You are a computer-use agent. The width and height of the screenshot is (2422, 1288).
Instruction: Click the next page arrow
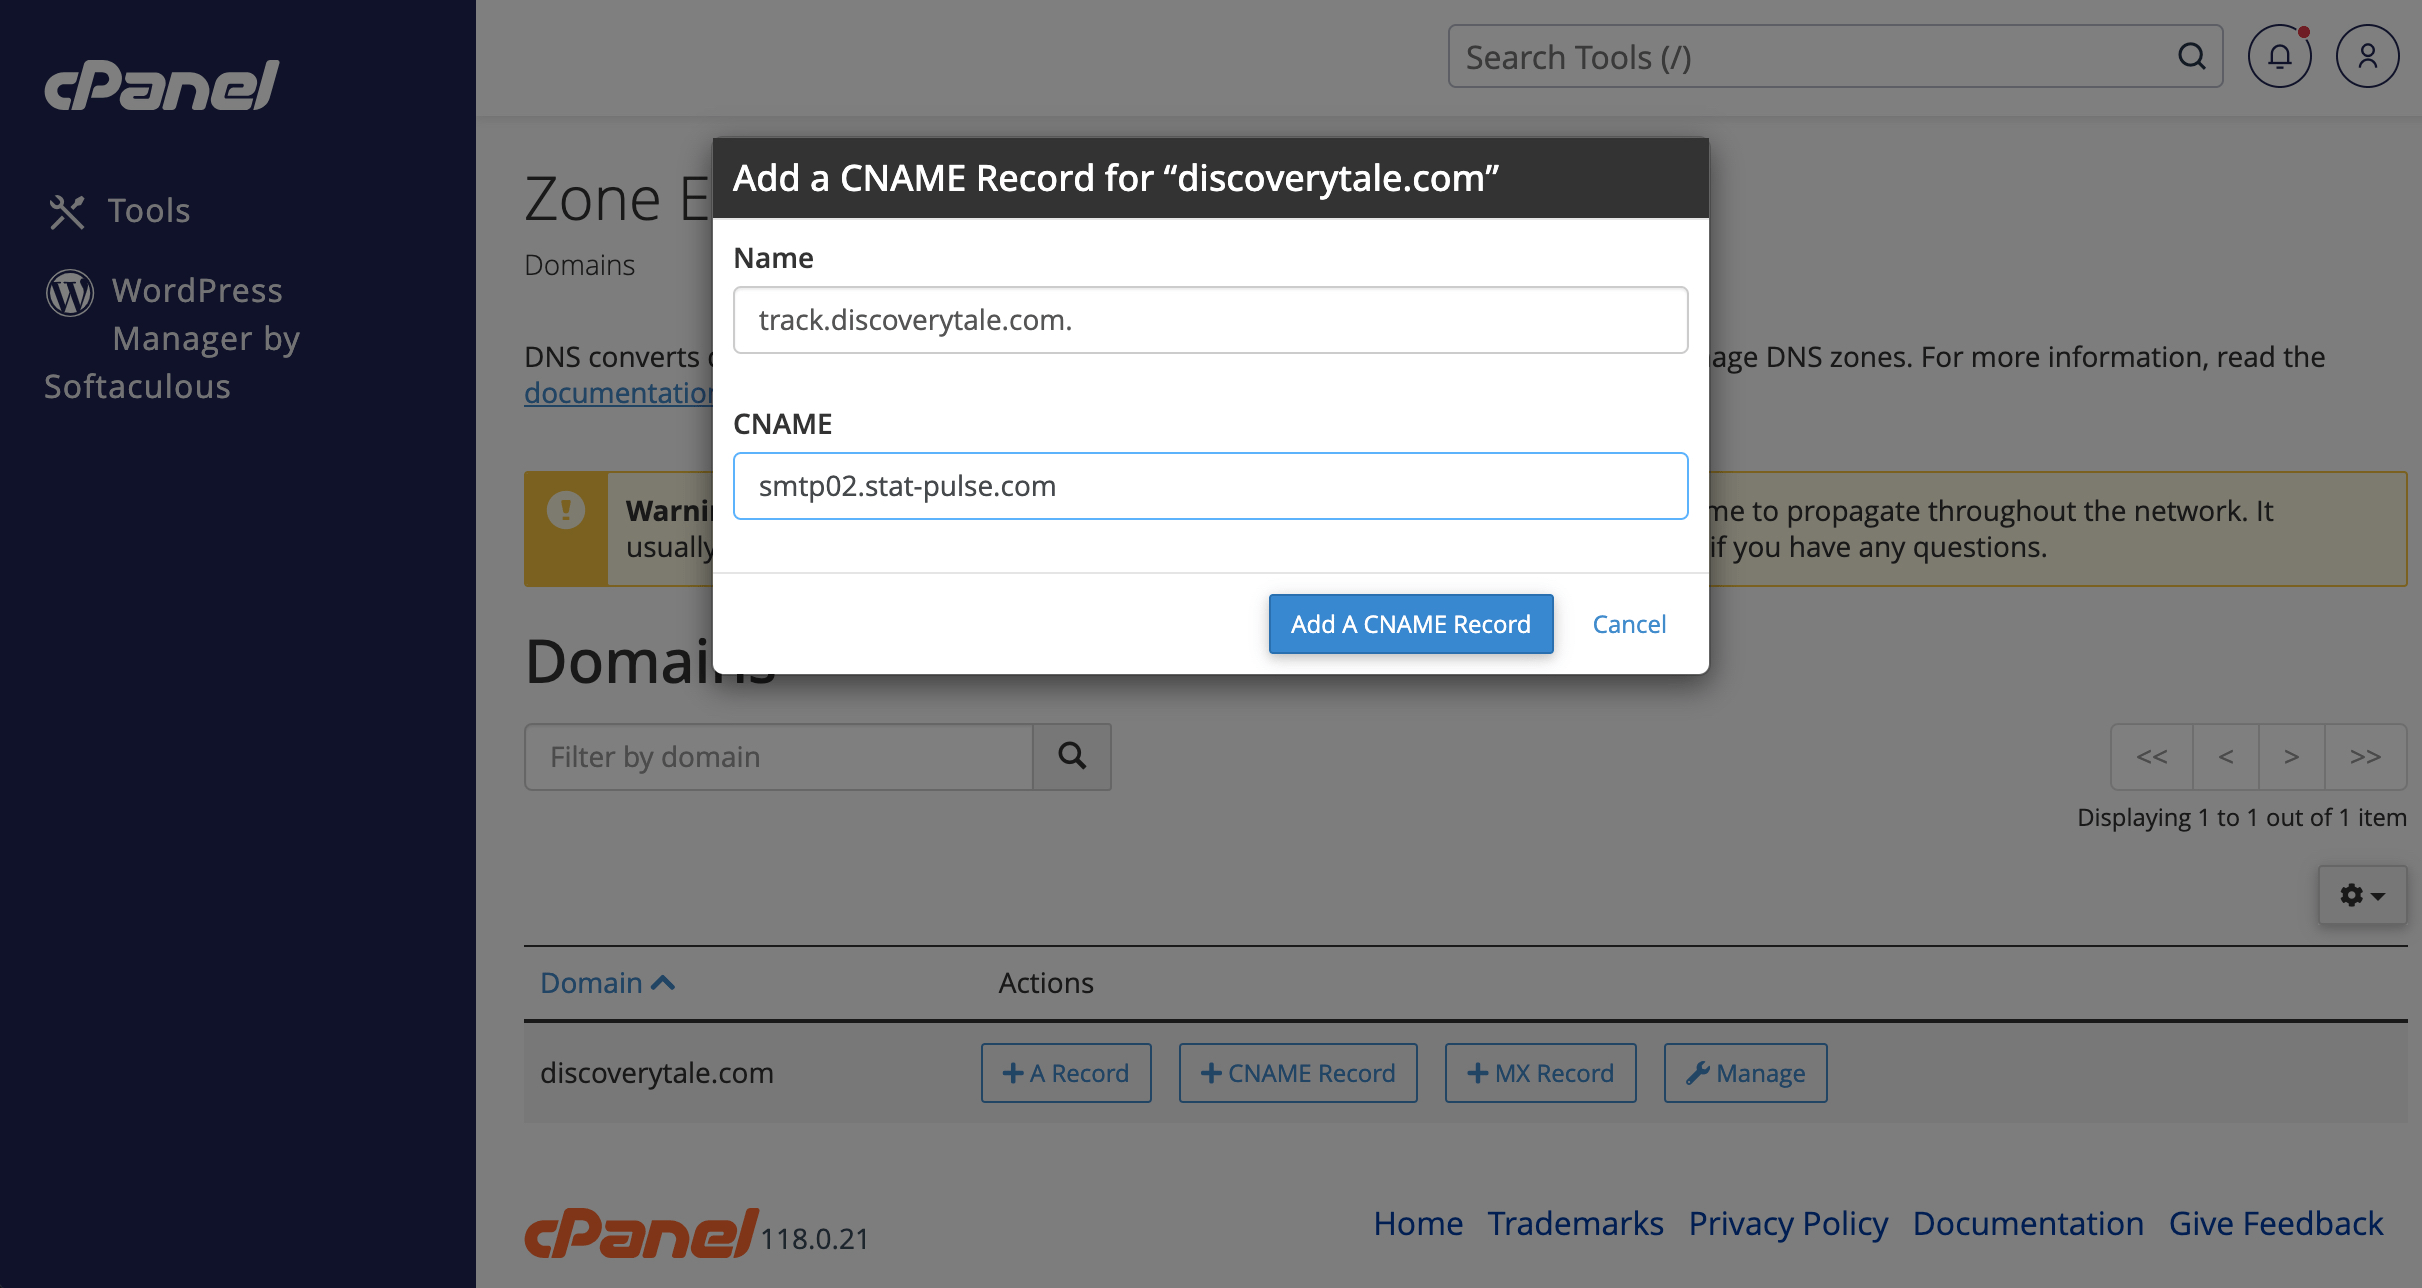click(2291, 757)
